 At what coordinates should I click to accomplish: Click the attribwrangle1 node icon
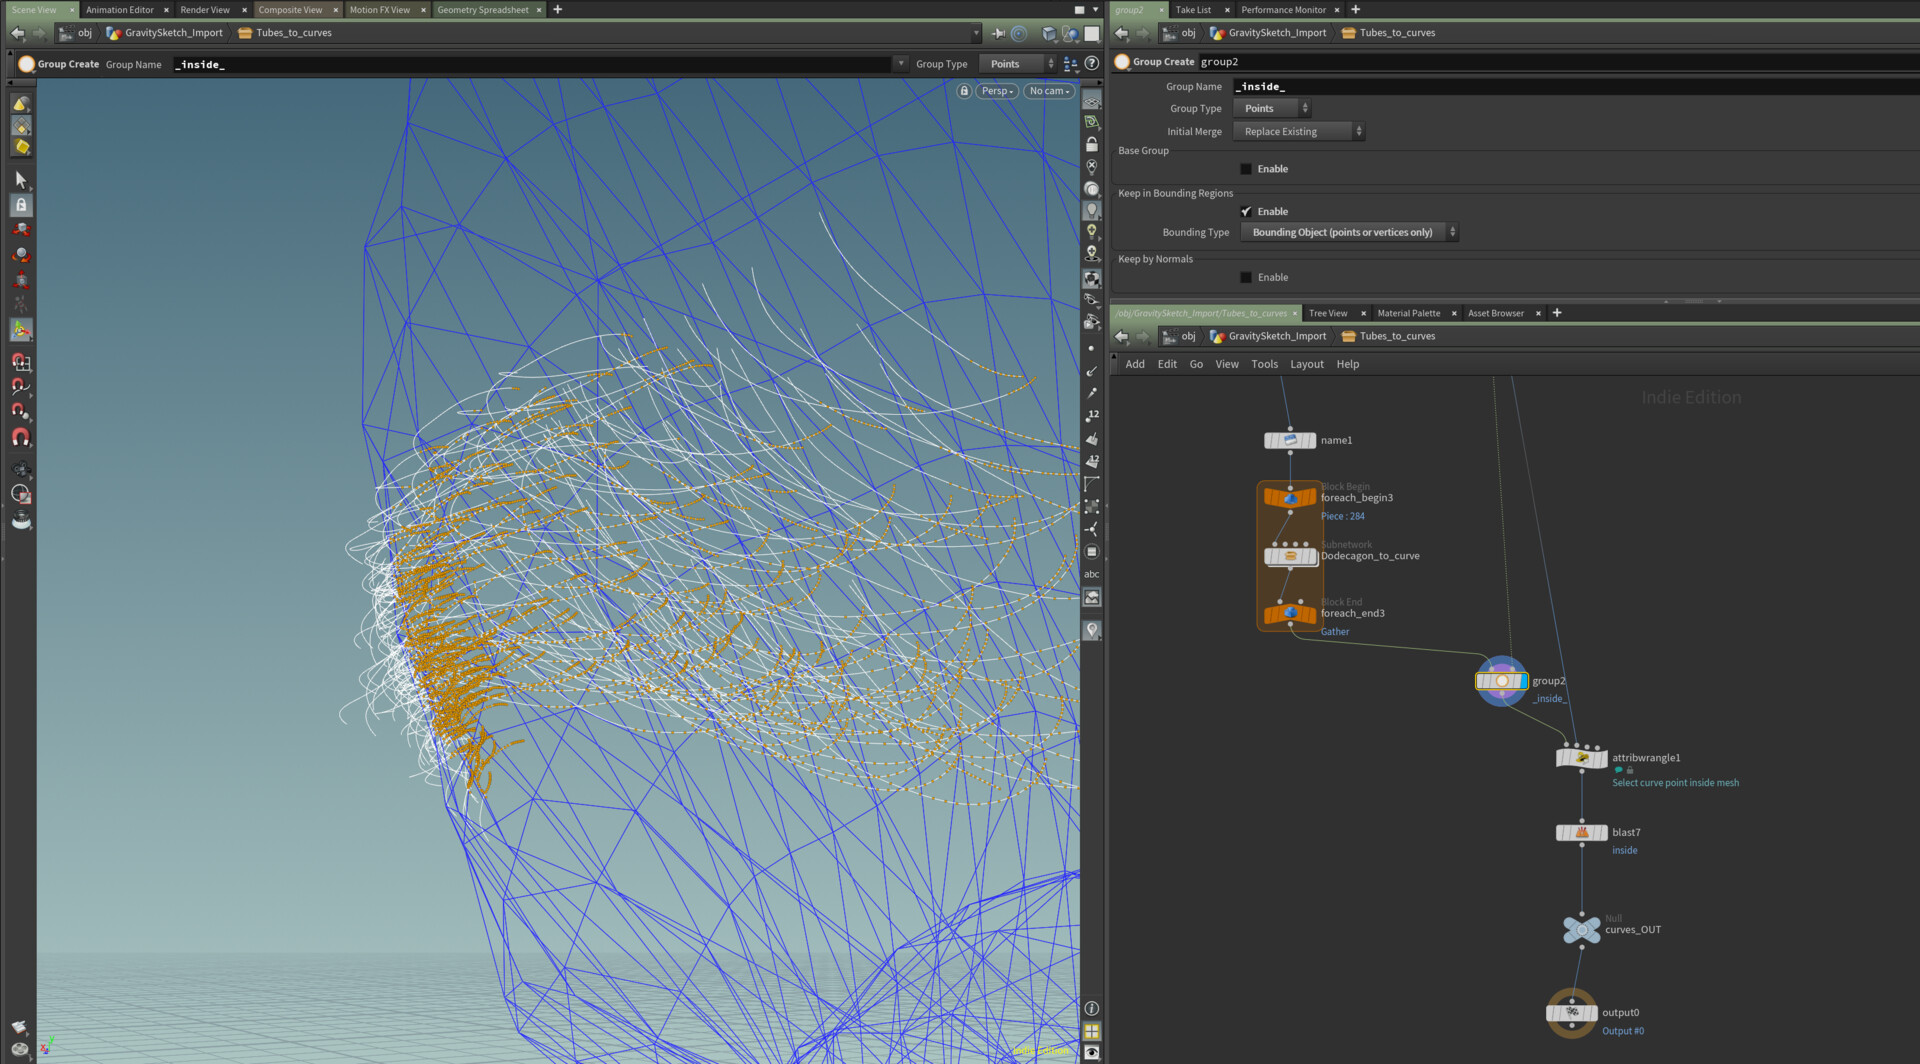(x=1581, y=759)
